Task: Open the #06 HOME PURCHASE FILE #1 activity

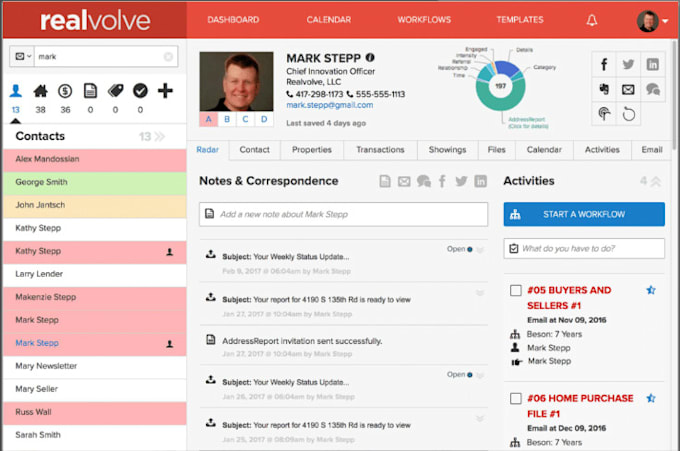Action: coord(580,406)
